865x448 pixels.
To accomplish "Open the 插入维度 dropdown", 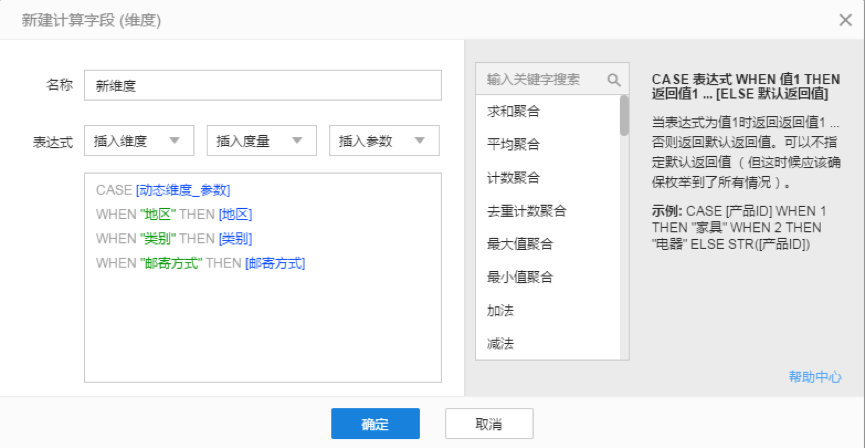I will pos(138,141).
